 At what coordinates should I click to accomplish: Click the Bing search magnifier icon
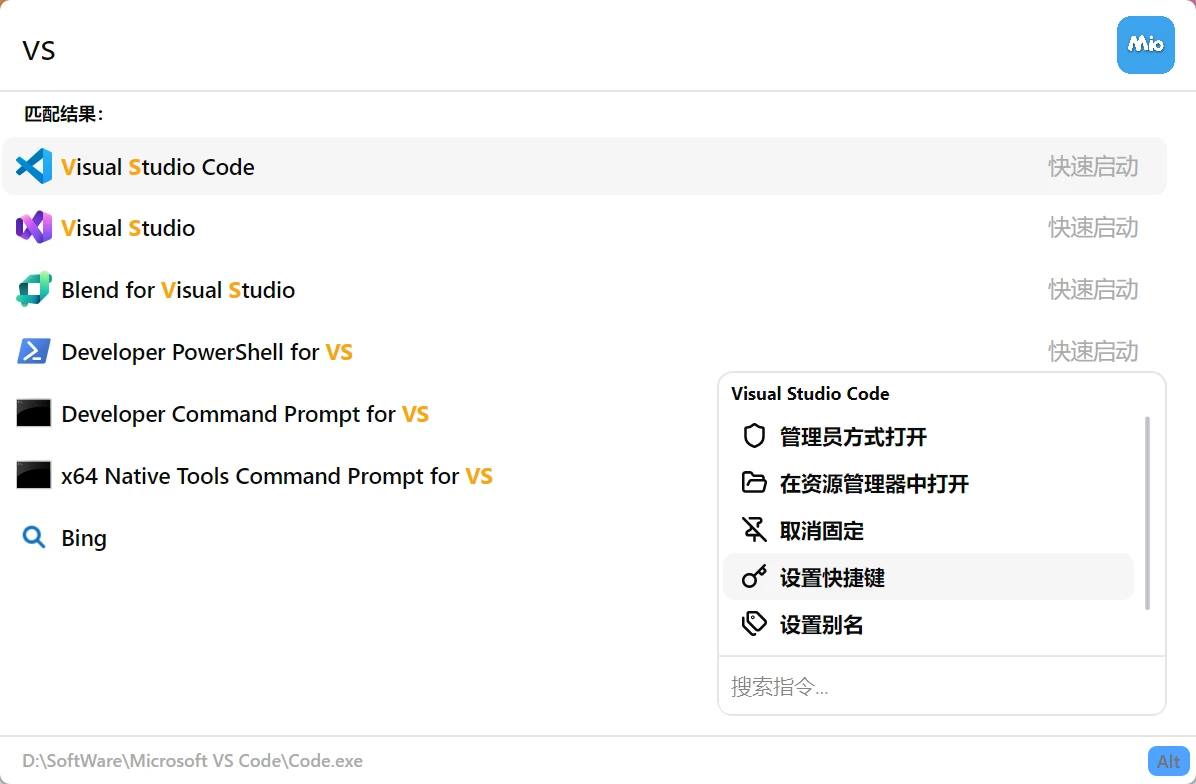(34, 538)
